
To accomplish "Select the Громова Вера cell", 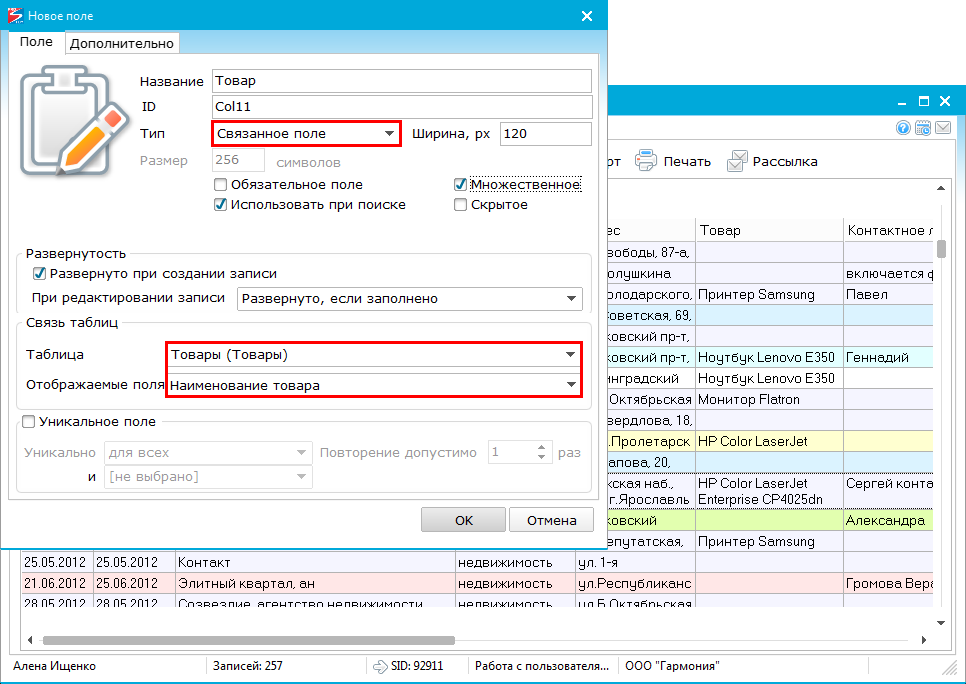I will [888, 584].
